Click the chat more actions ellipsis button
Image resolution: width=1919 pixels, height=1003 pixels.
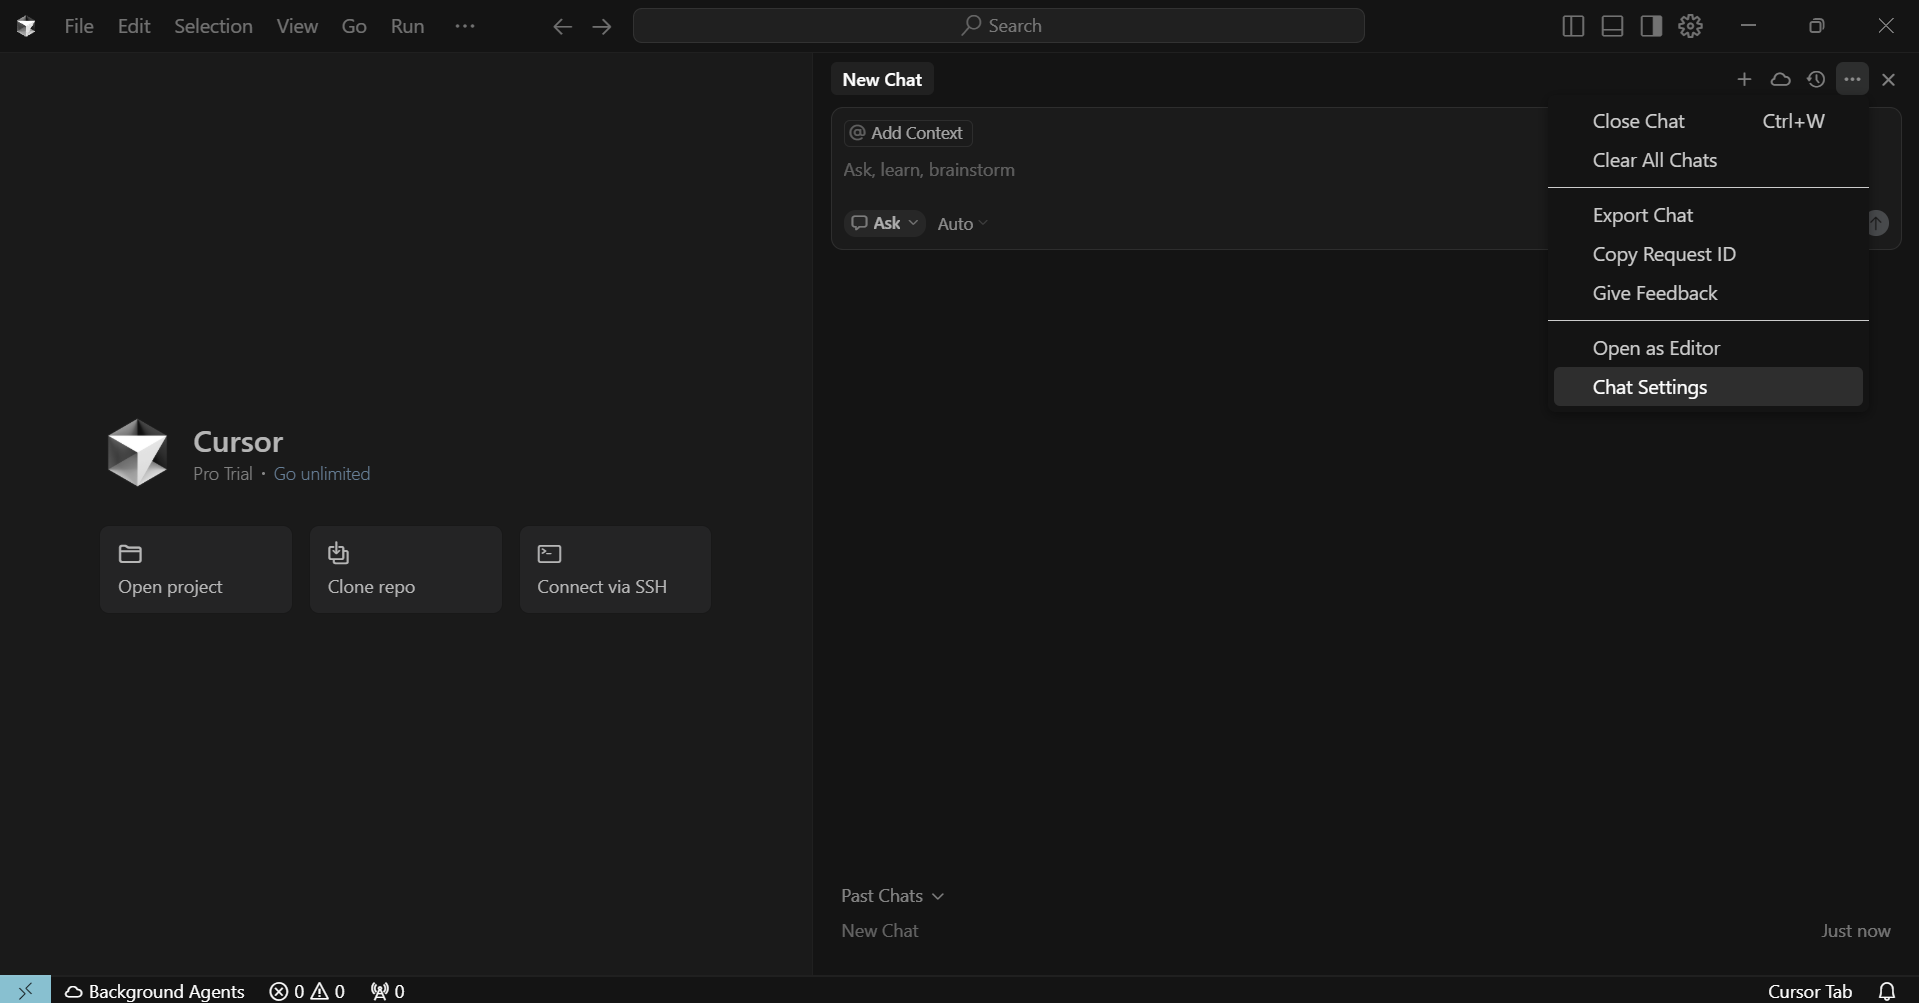(x=1852, y=79)
